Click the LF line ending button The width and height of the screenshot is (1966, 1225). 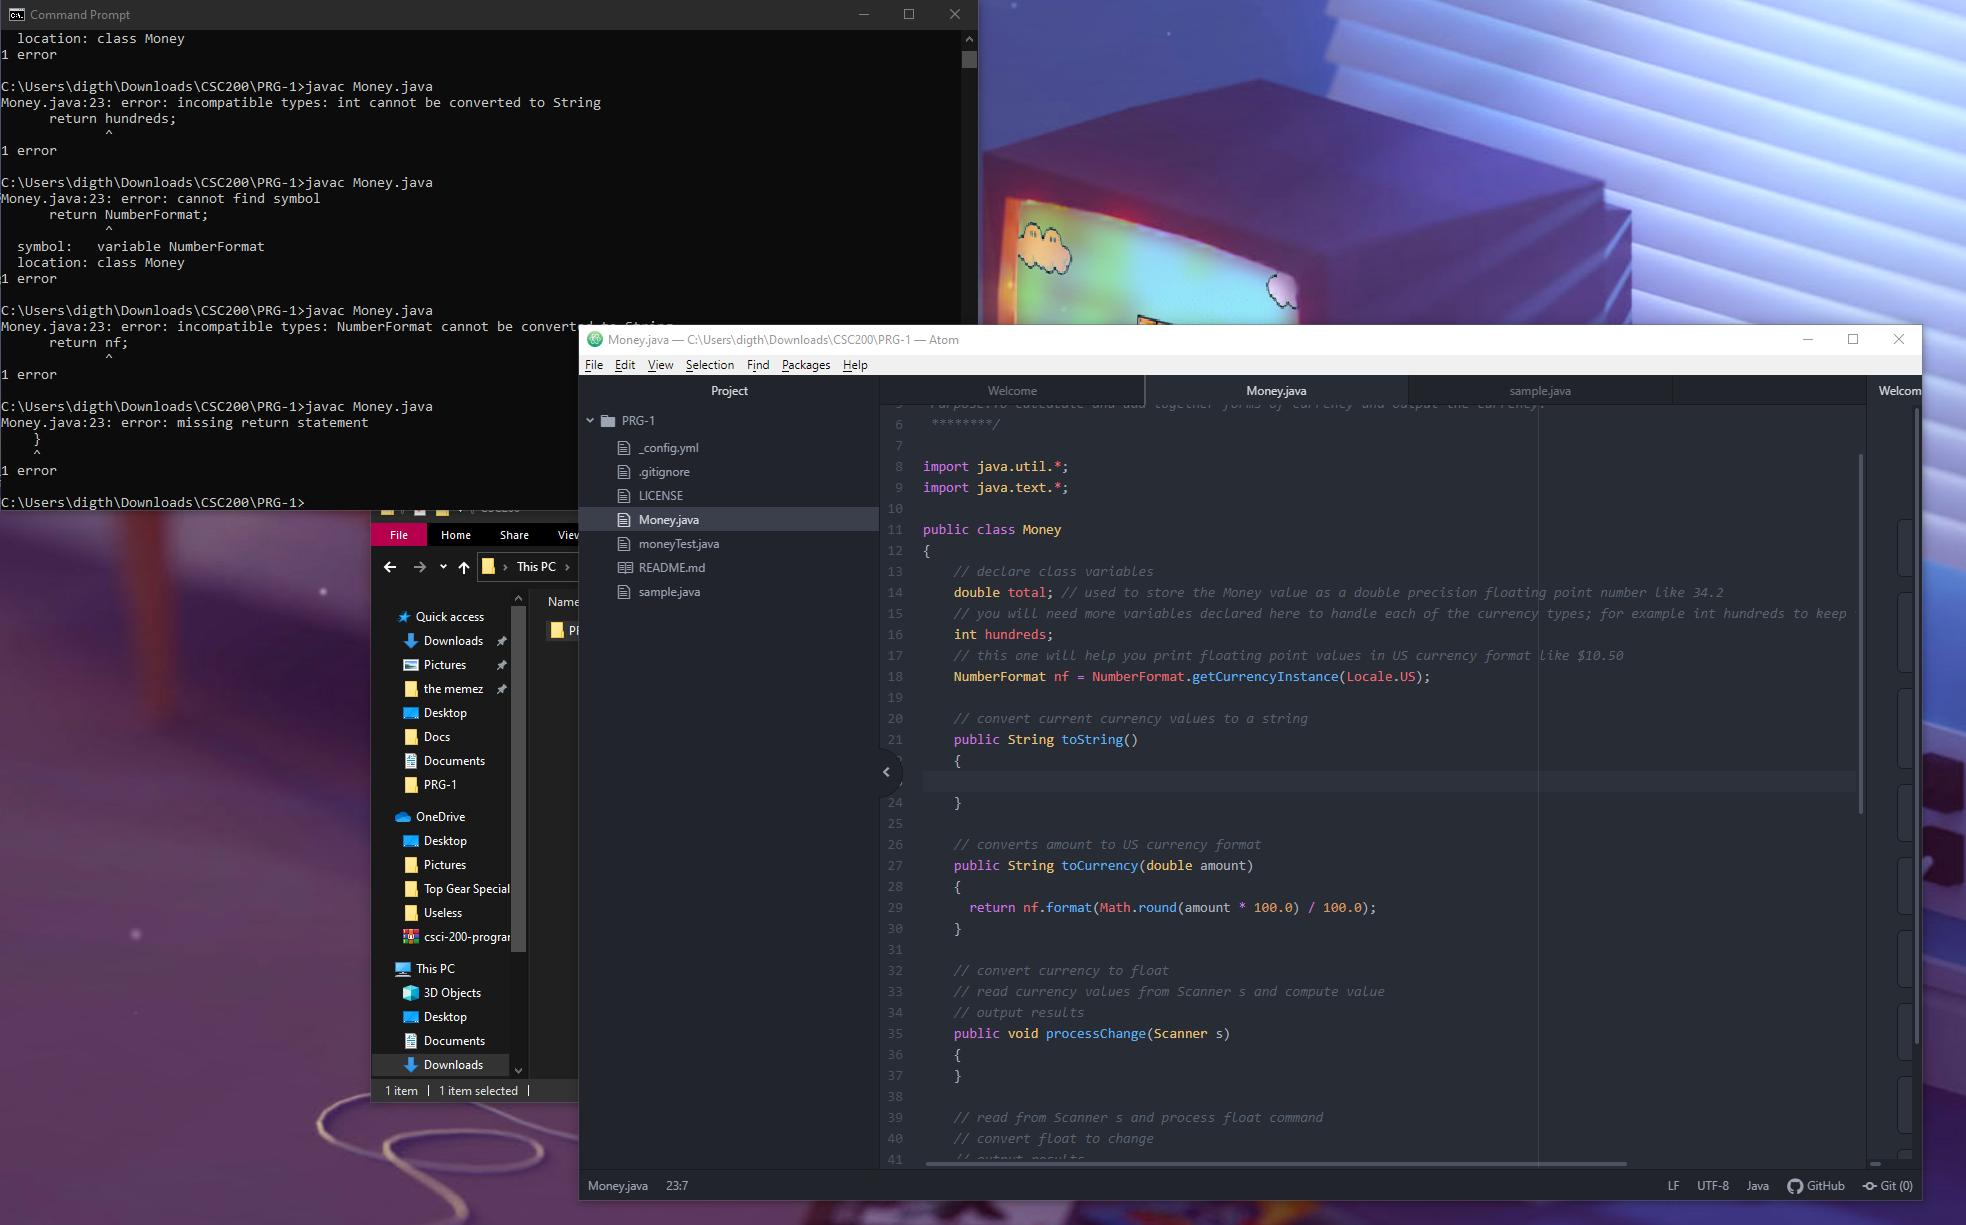tap(1673, 1186)
